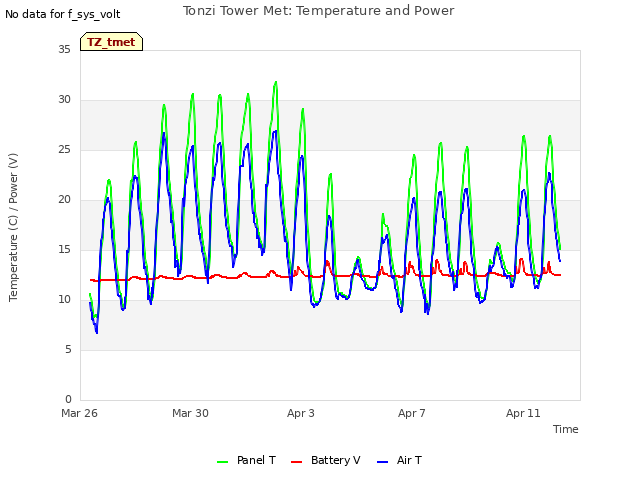Click the 10 y-axis tick label

click(x=64, y=300)
